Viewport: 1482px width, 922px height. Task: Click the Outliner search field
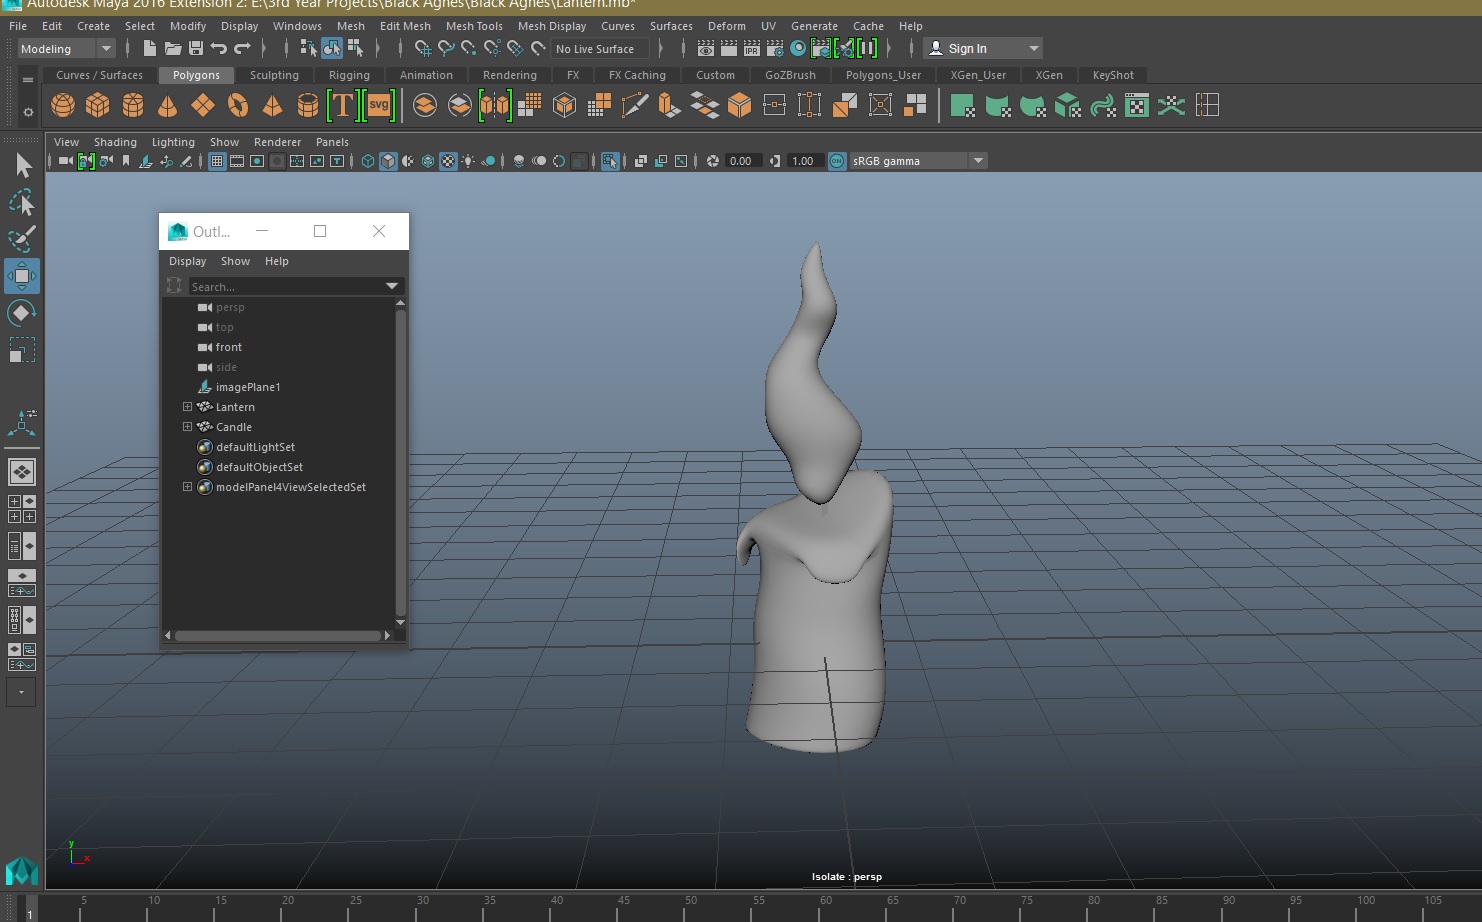tap(286, 287)
